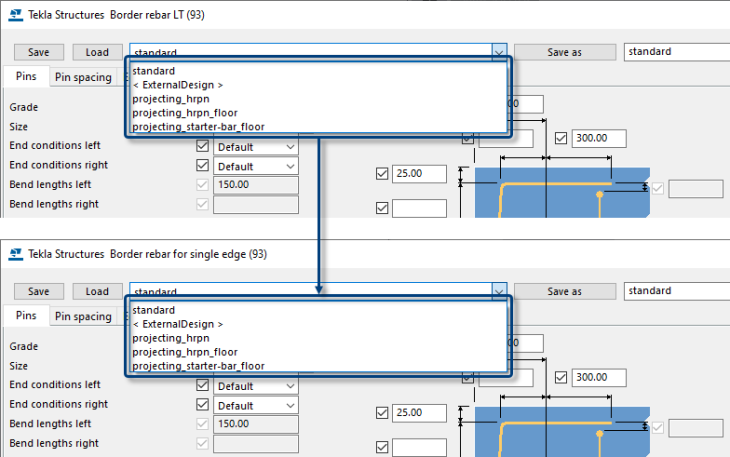Click empty field below 25.00 in single edge window
The width and height of the screenshot is (730, 457).
click(x=419, y=447)
